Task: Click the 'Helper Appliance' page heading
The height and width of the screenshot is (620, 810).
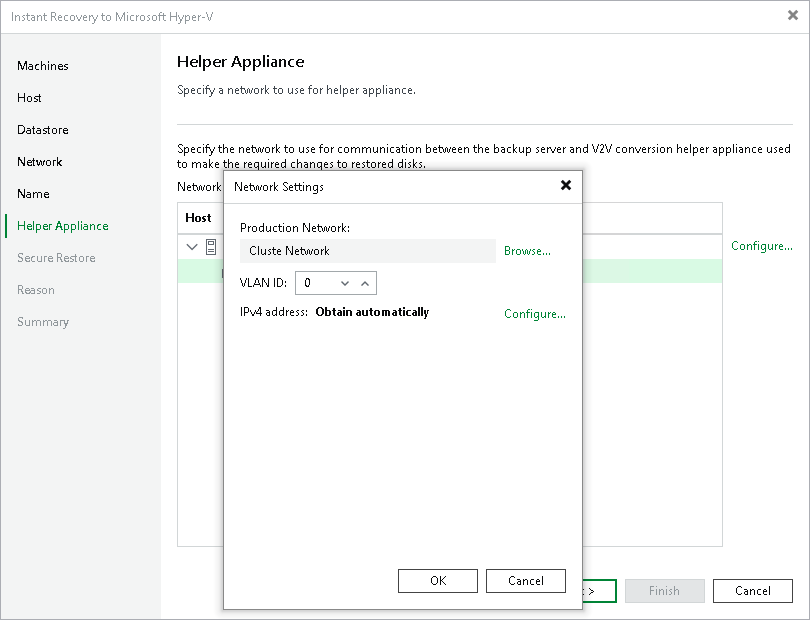Action: pyautogui.click(x=241, y=61)
